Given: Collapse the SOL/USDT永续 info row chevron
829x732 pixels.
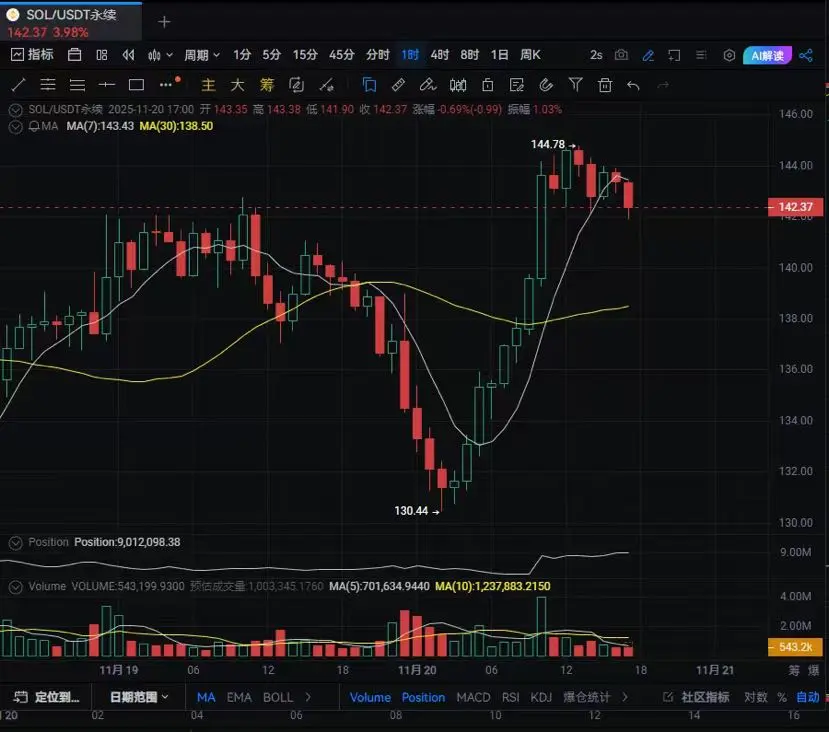Looking at the screenshot, I should [x=16, y=110].
